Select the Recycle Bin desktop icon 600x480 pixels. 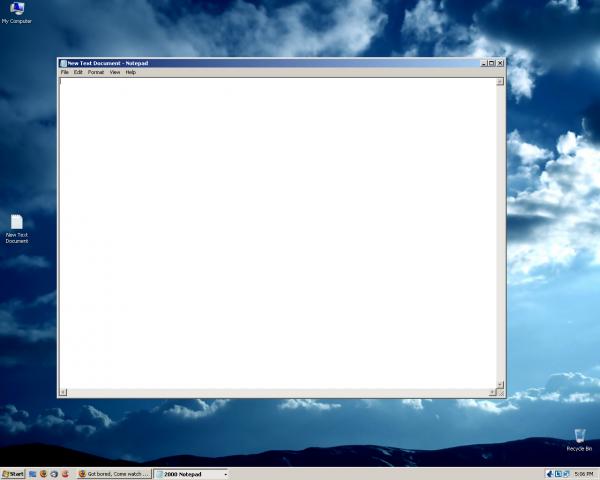tap(579, 440)
